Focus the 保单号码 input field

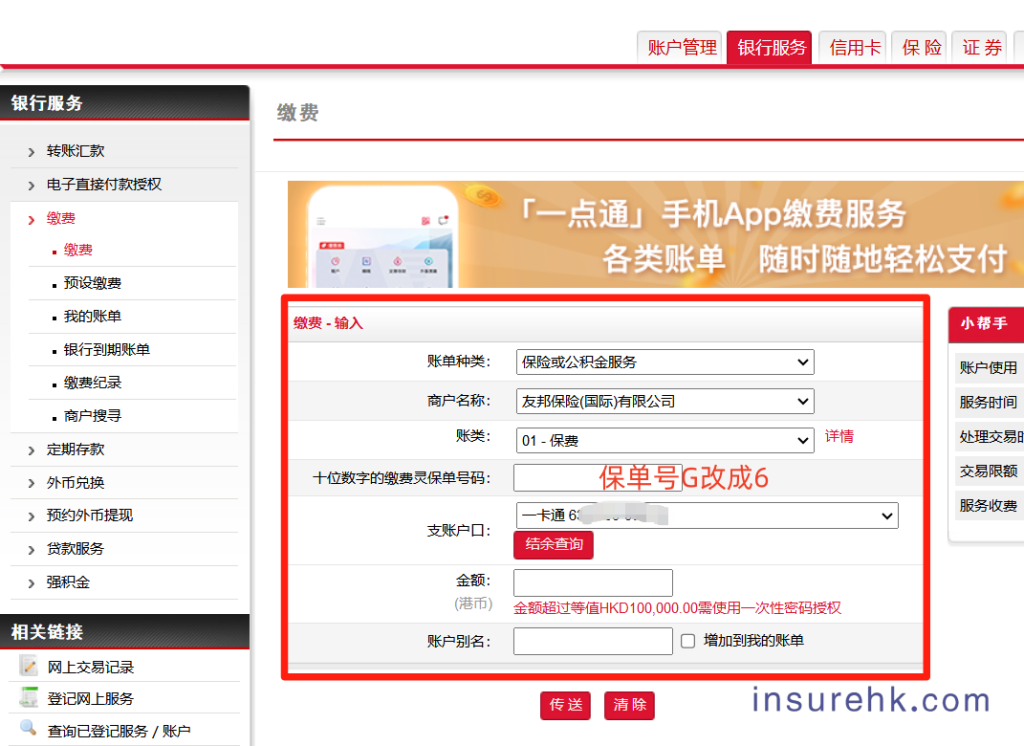click(x=598, y=478)
